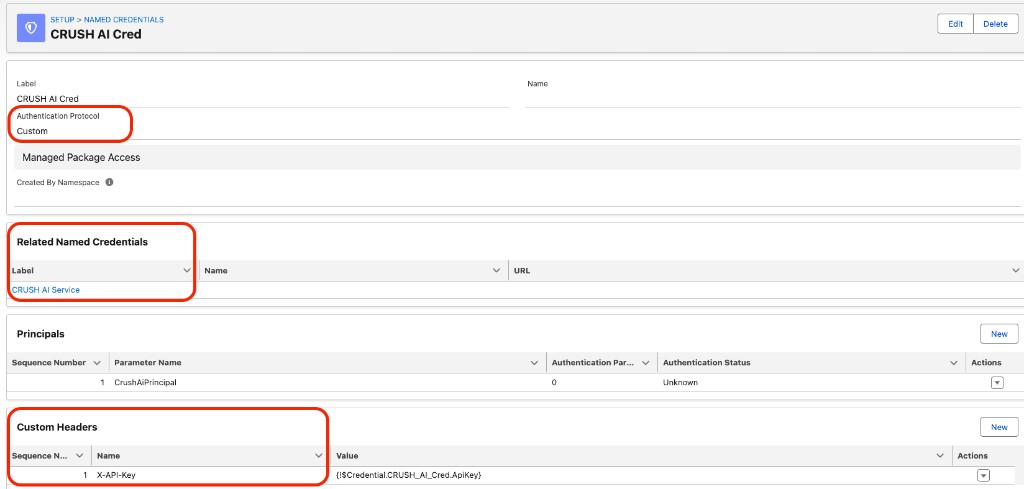Click the Named Credentials shield icon
1024x489 pixels.
coord(30,28)
